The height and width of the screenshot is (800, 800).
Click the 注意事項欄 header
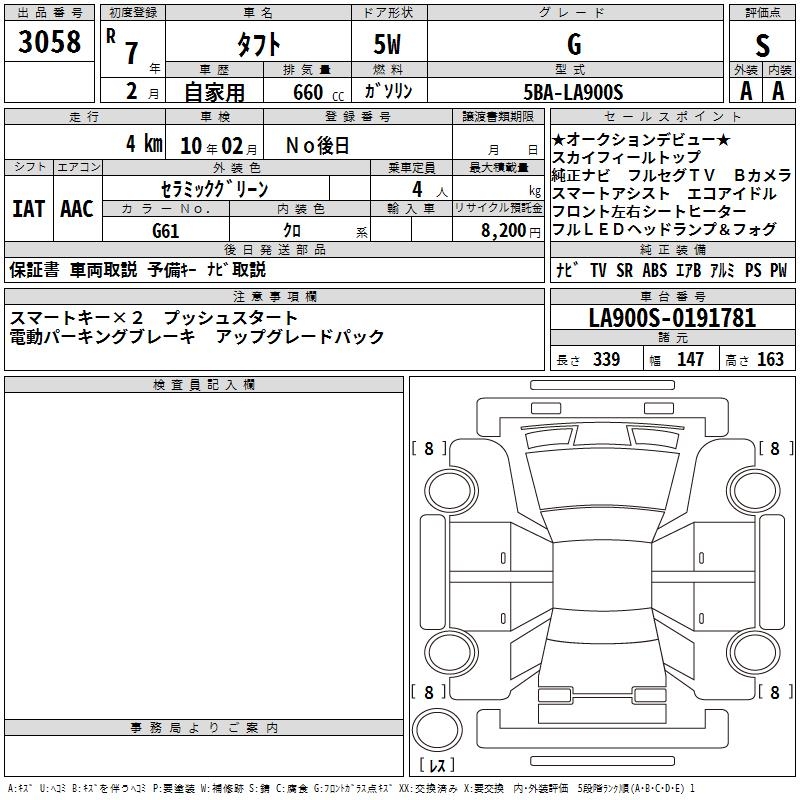[x=274, y=296]
